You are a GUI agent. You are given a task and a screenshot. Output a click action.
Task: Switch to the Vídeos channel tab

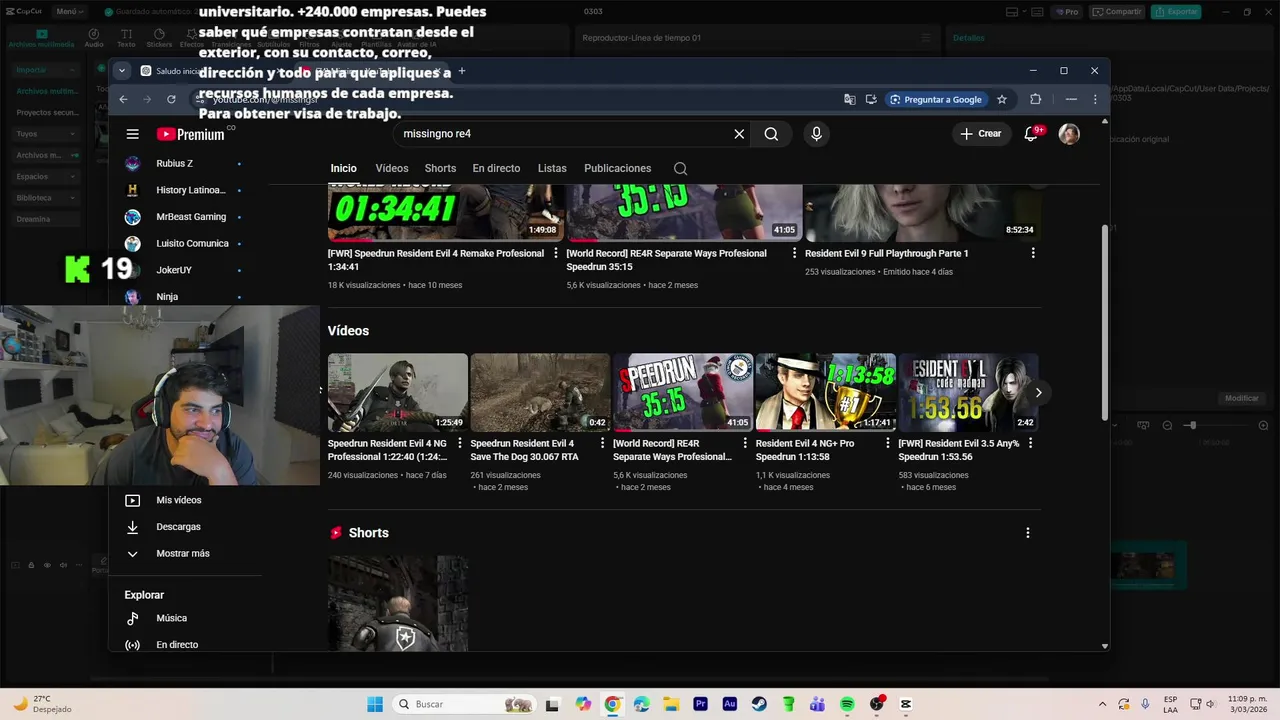point(392,169)
